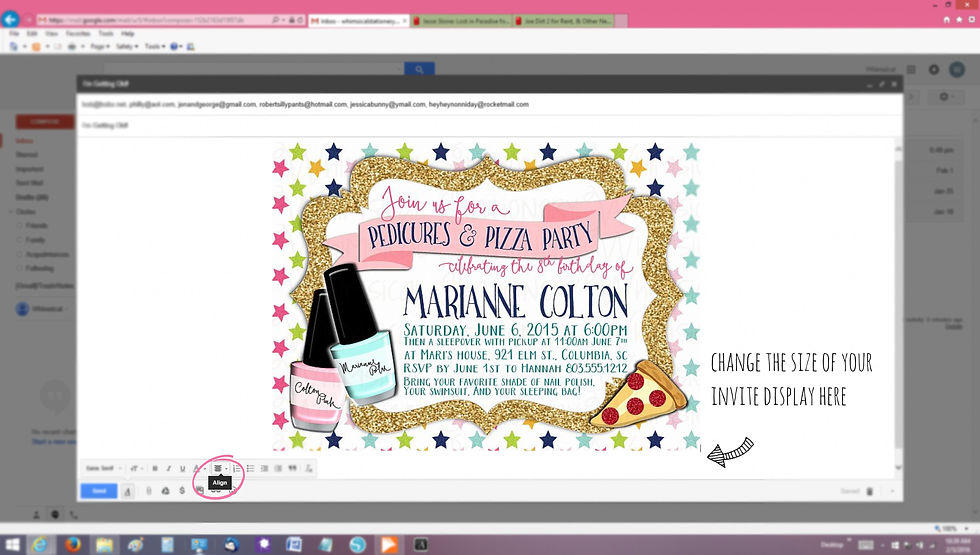The height and width of the screenshot is (555, 980).
Task: Click the print icon in command bar
Action: coord(72,46)
